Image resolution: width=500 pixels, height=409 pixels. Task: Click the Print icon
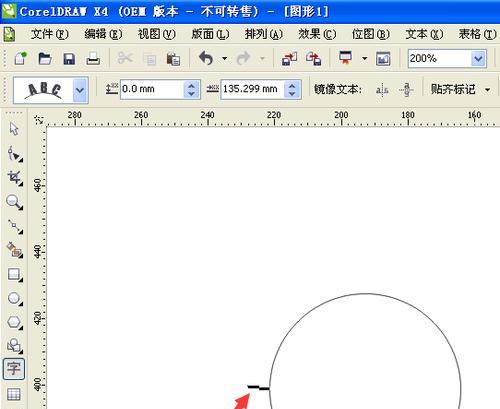[93, 59]
